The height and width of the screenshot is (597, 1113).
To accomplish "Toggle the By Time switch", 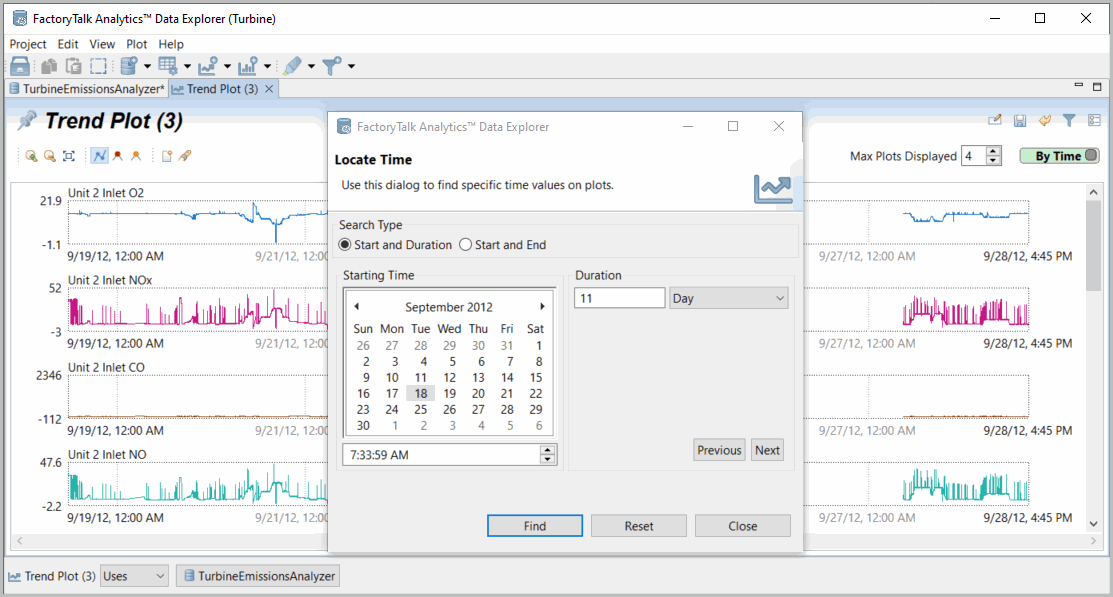I will point(1060,156).
